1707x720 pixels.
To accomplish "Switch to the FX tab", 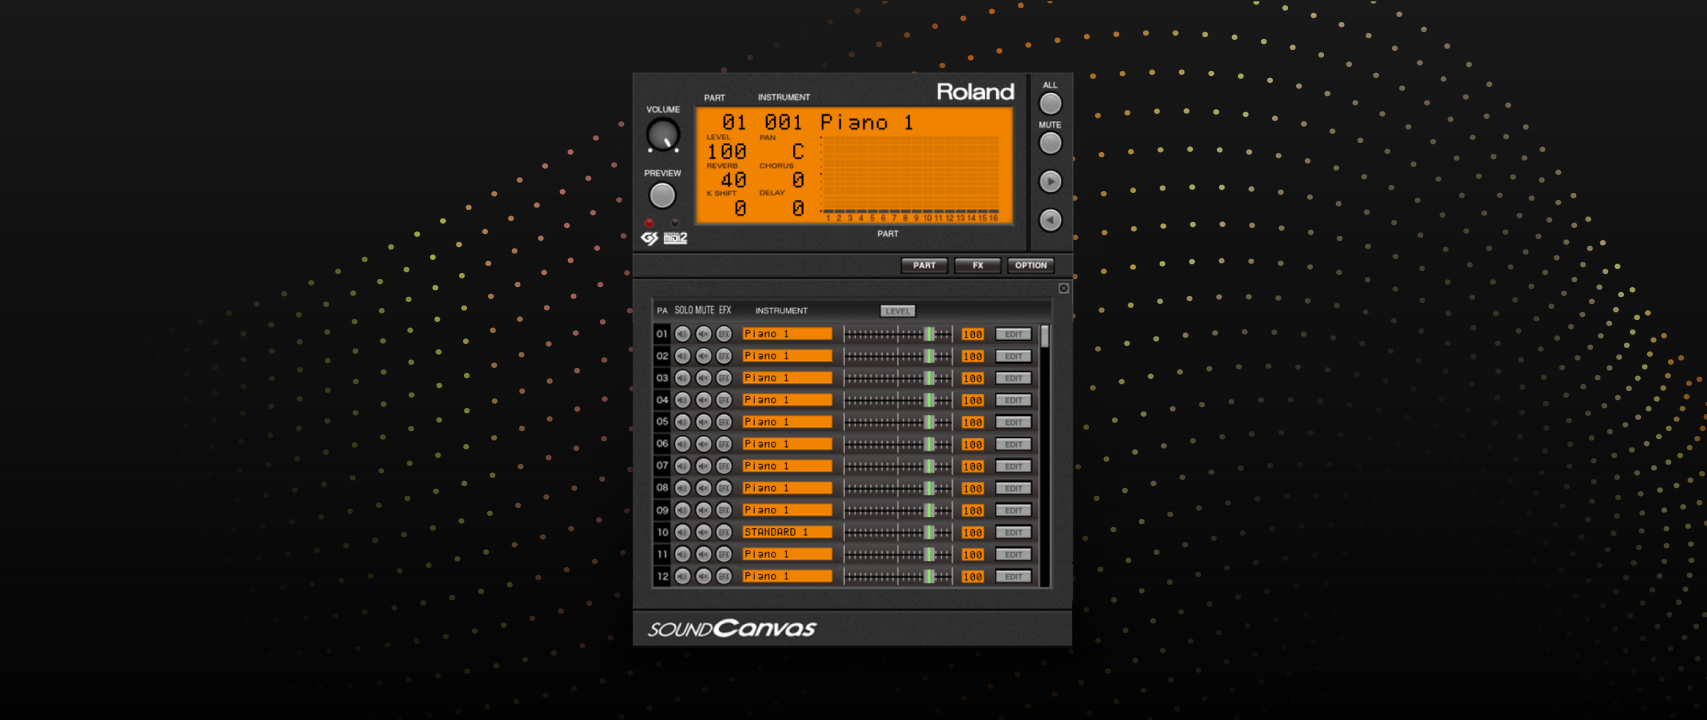I will [x=978, y=265].
